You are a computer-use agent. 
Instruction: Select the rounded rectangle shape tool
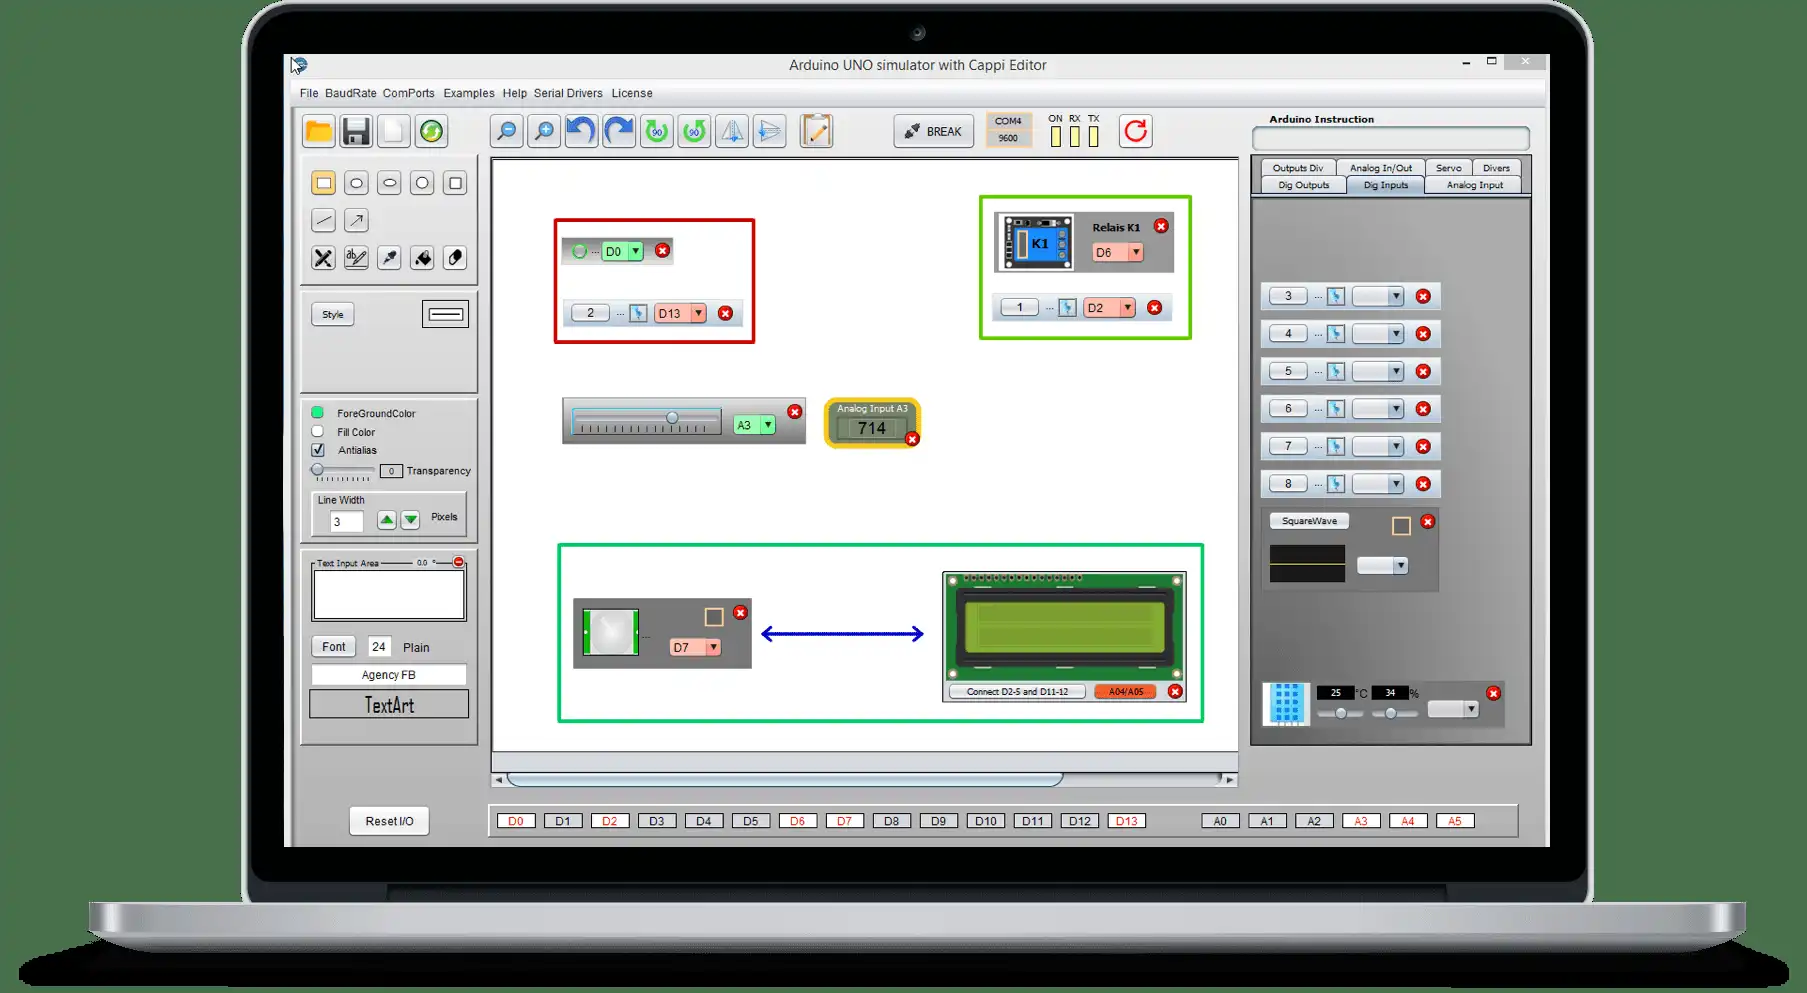click(356, 183)
